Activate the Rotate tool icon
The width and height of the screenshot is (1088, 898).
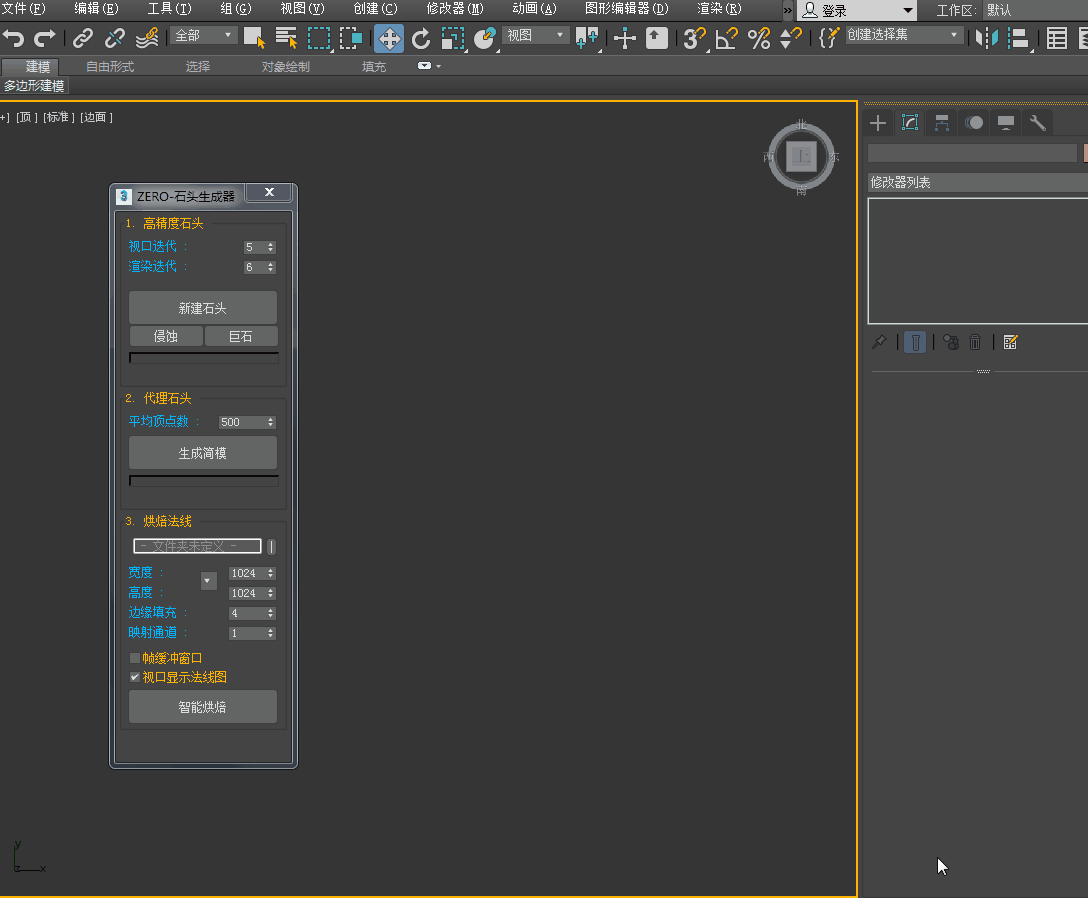pyautogui.click(x=421, y=38)
